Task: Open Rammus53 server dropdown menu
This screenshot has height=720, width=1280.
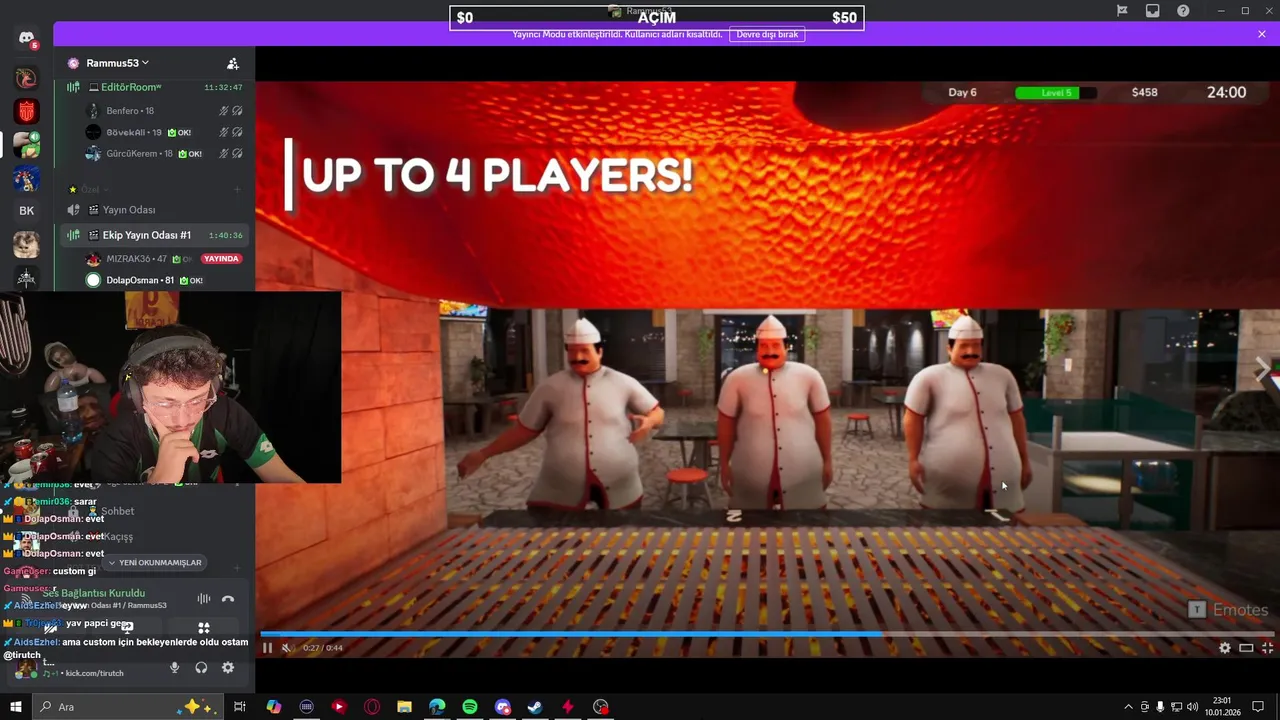Action: click(117, 63)
